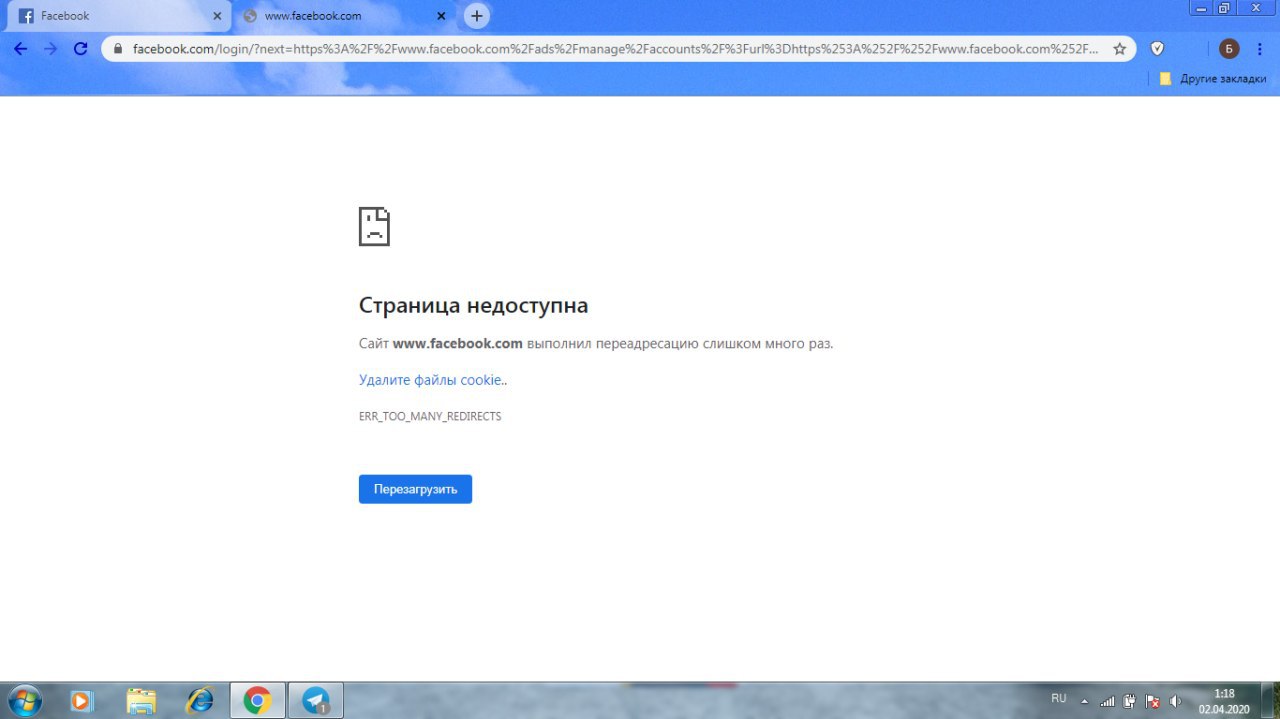Open the clock showing 1:18
Viewport: 1280px width, 719px height.
(x=1224, y=701)
